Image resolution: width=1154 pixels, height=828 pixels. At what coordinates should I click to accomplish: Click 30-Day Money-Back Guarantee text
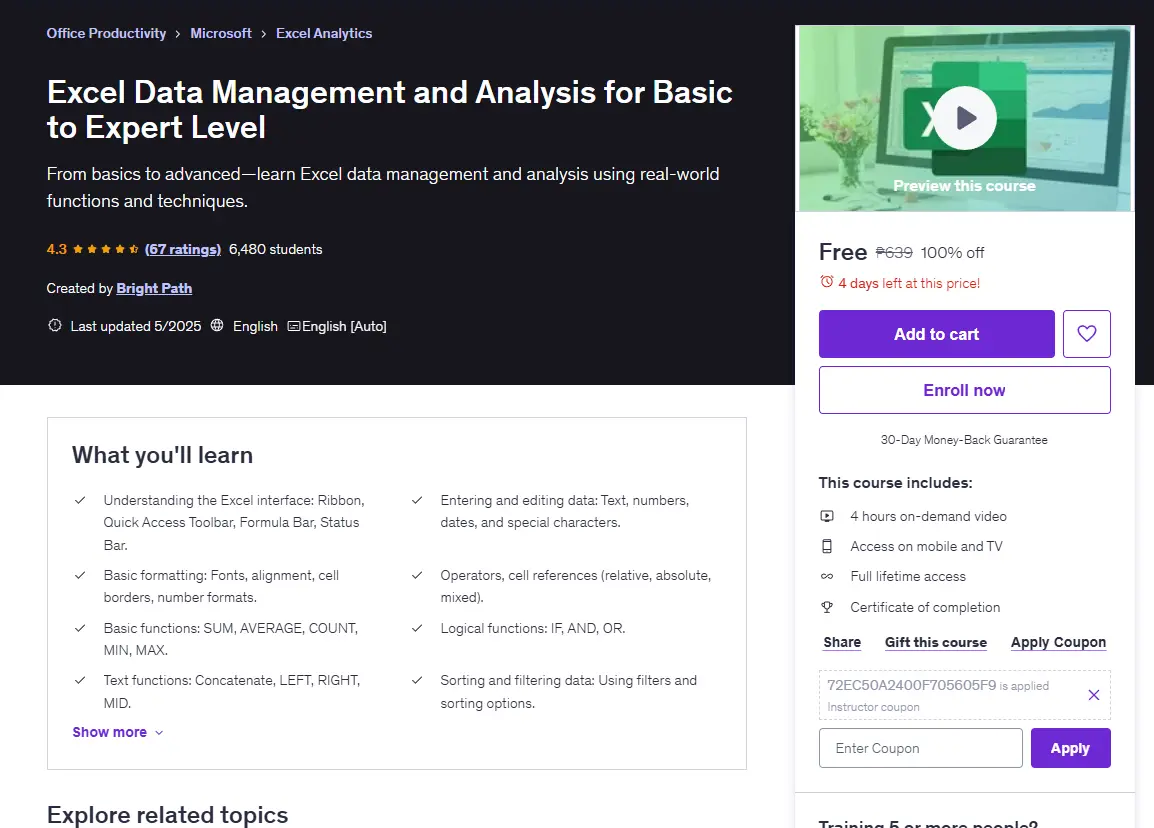(x=964, y=440)
